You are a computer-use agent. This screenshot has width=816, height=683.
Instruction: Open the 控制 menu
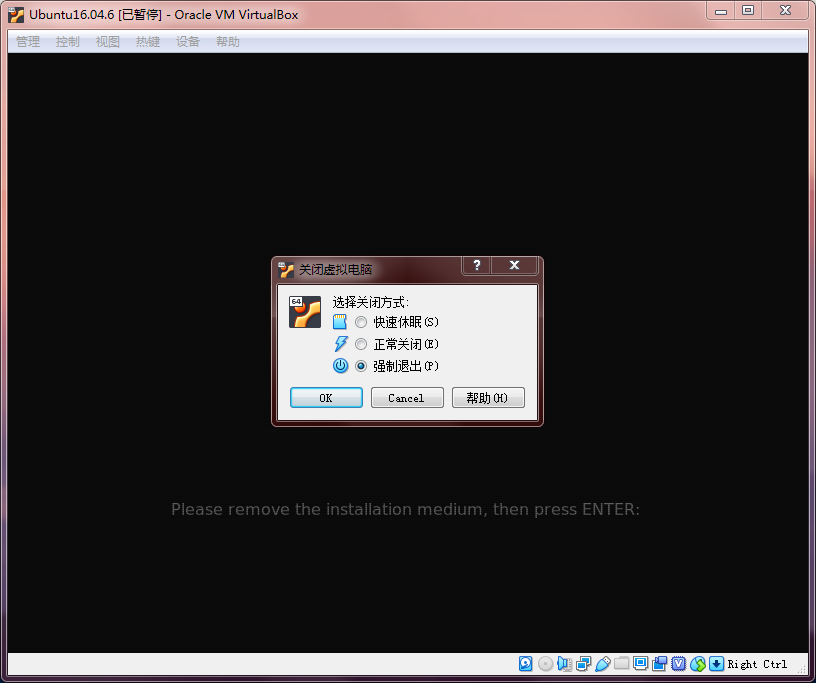click(x=68, y=42)
